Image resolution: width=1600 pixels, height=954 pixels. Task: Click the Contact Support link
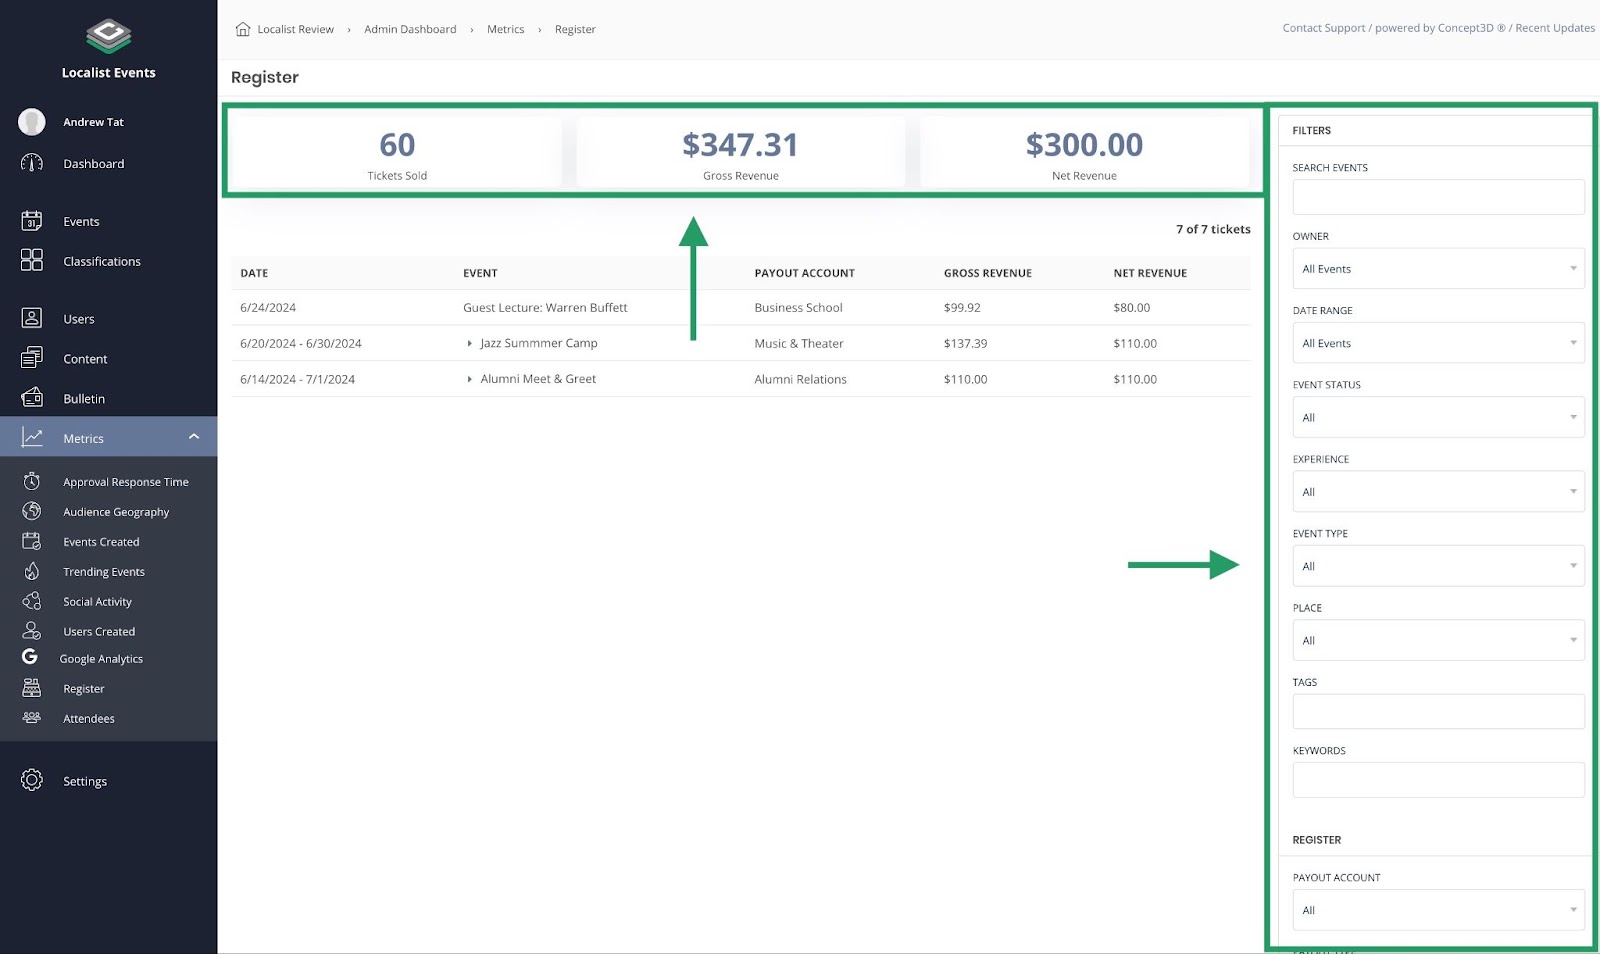(x=1323, y=28)
